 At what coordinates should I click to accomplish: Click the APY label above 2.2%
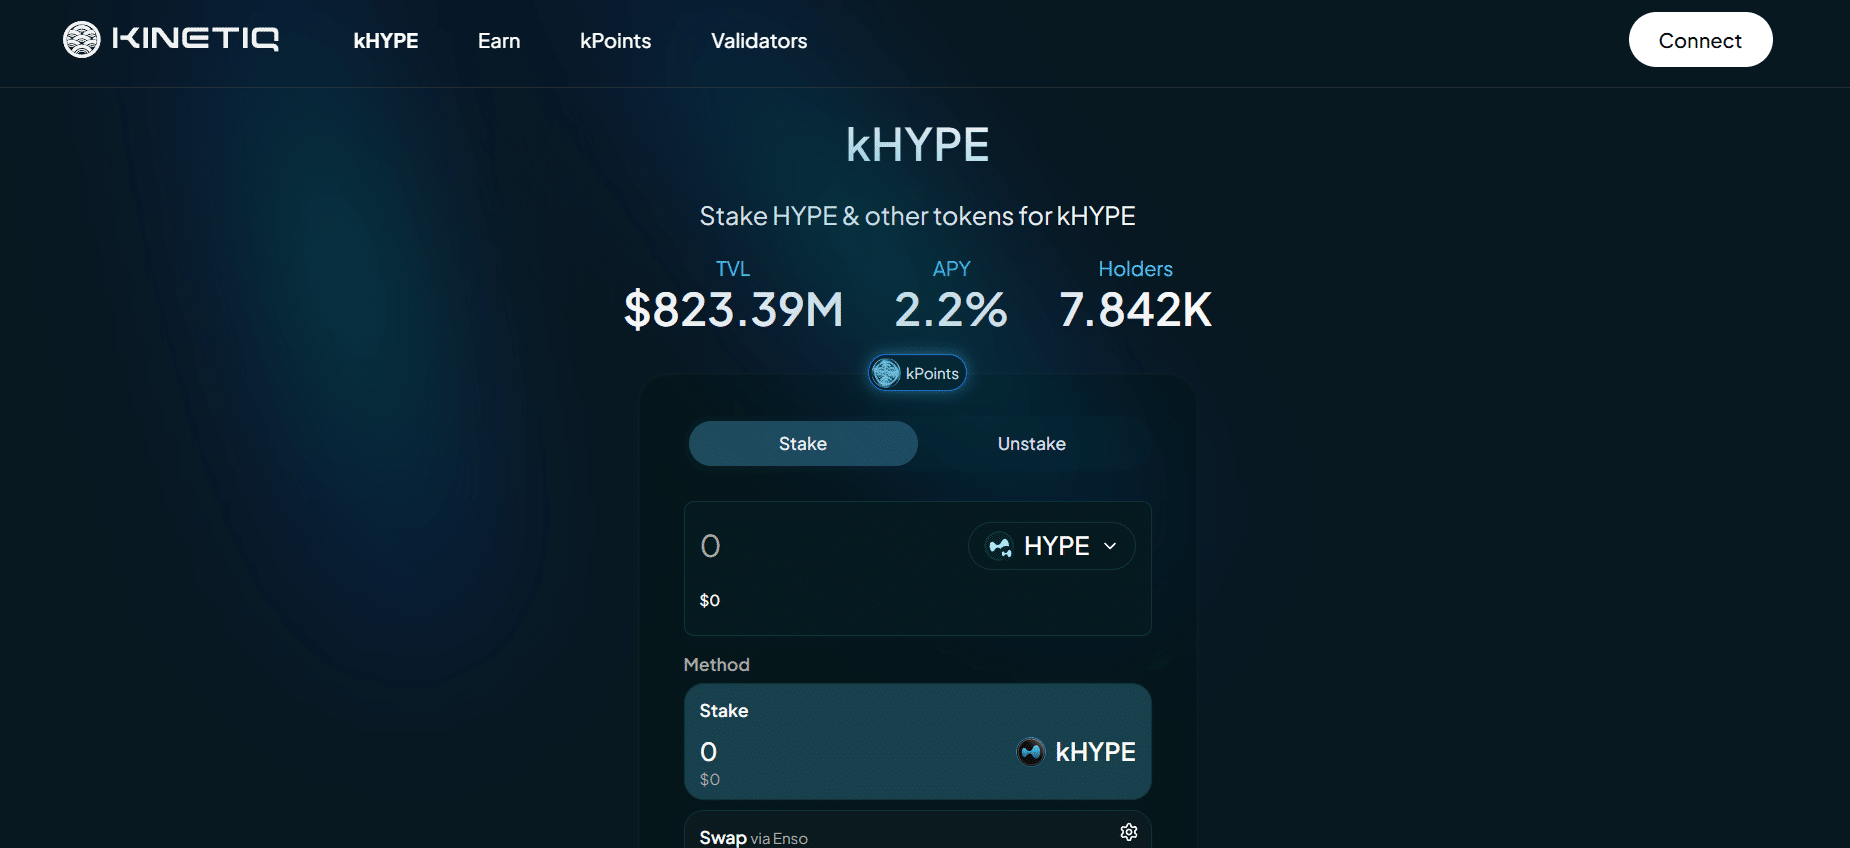coord(951,269)
